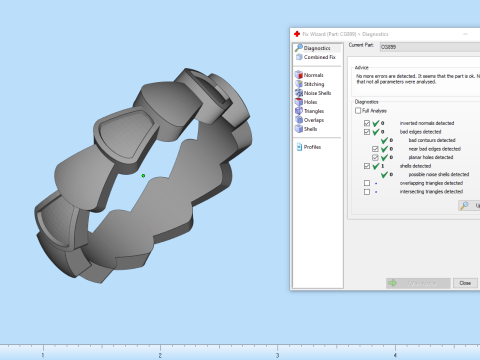Uncheck planar holes detected checkbox
480x360 pixels.
(x=375, y=157)
